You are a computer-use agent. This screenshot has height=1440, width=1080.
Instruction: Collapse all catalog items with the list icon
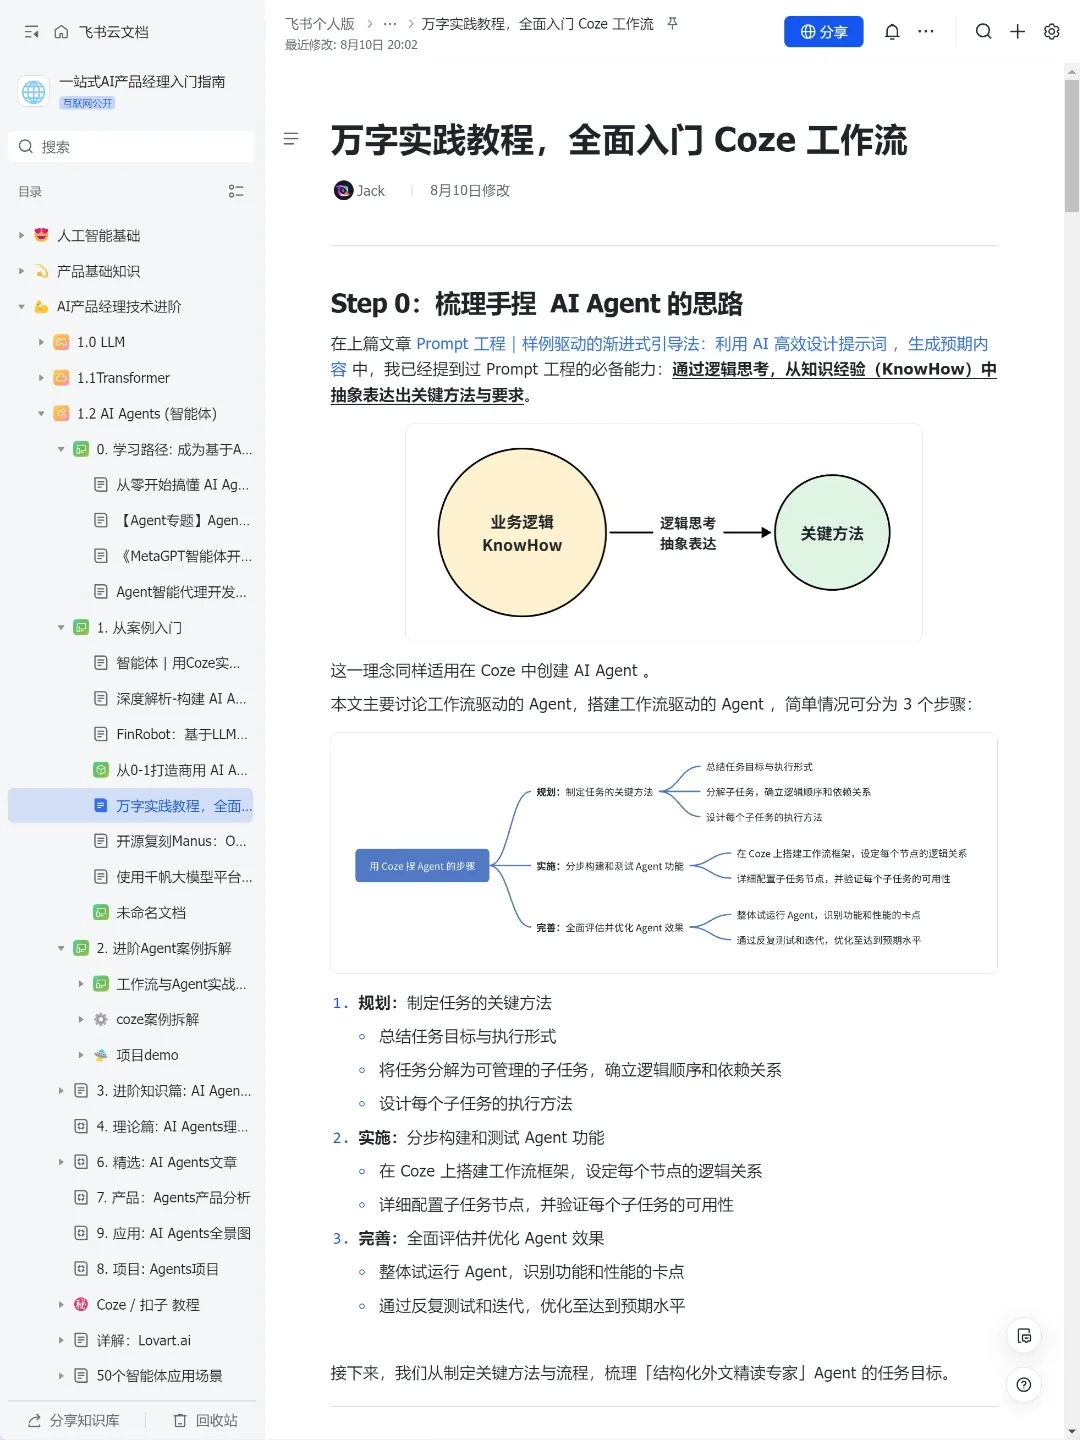point(236,191)
